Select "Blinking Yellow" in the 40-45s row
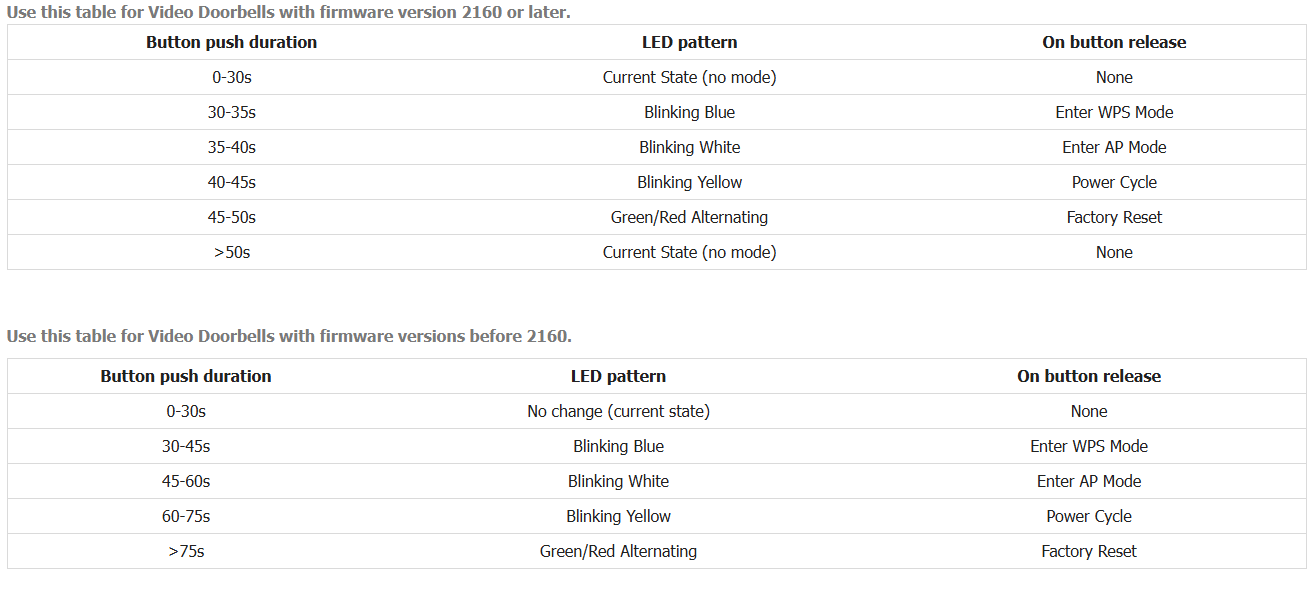1315x590 pixels. [689, 182]
